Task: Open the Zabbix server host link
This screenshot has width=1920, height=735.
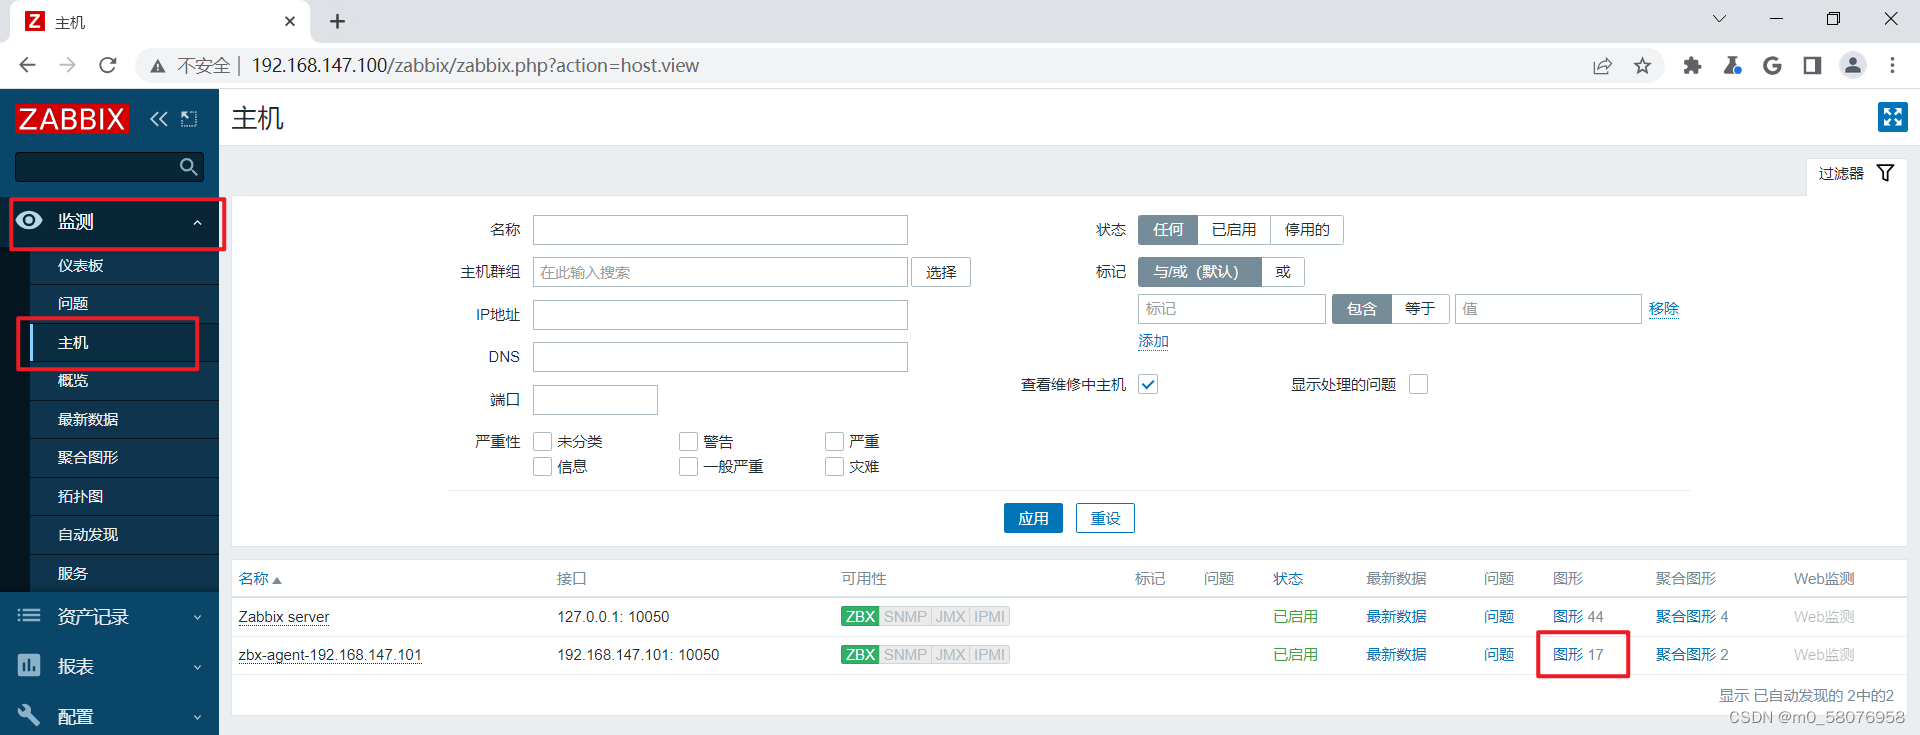Action: pos(284,617)
